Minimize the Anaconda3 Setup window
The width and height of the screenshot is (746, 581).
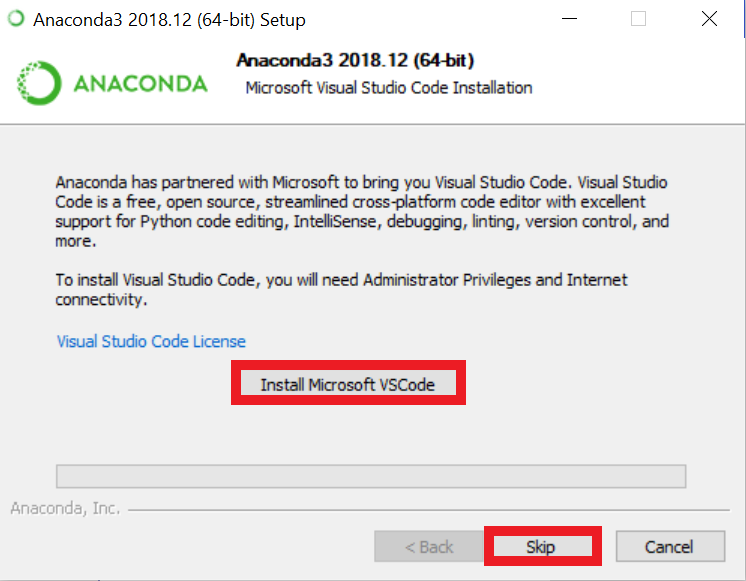coord(569,19)
